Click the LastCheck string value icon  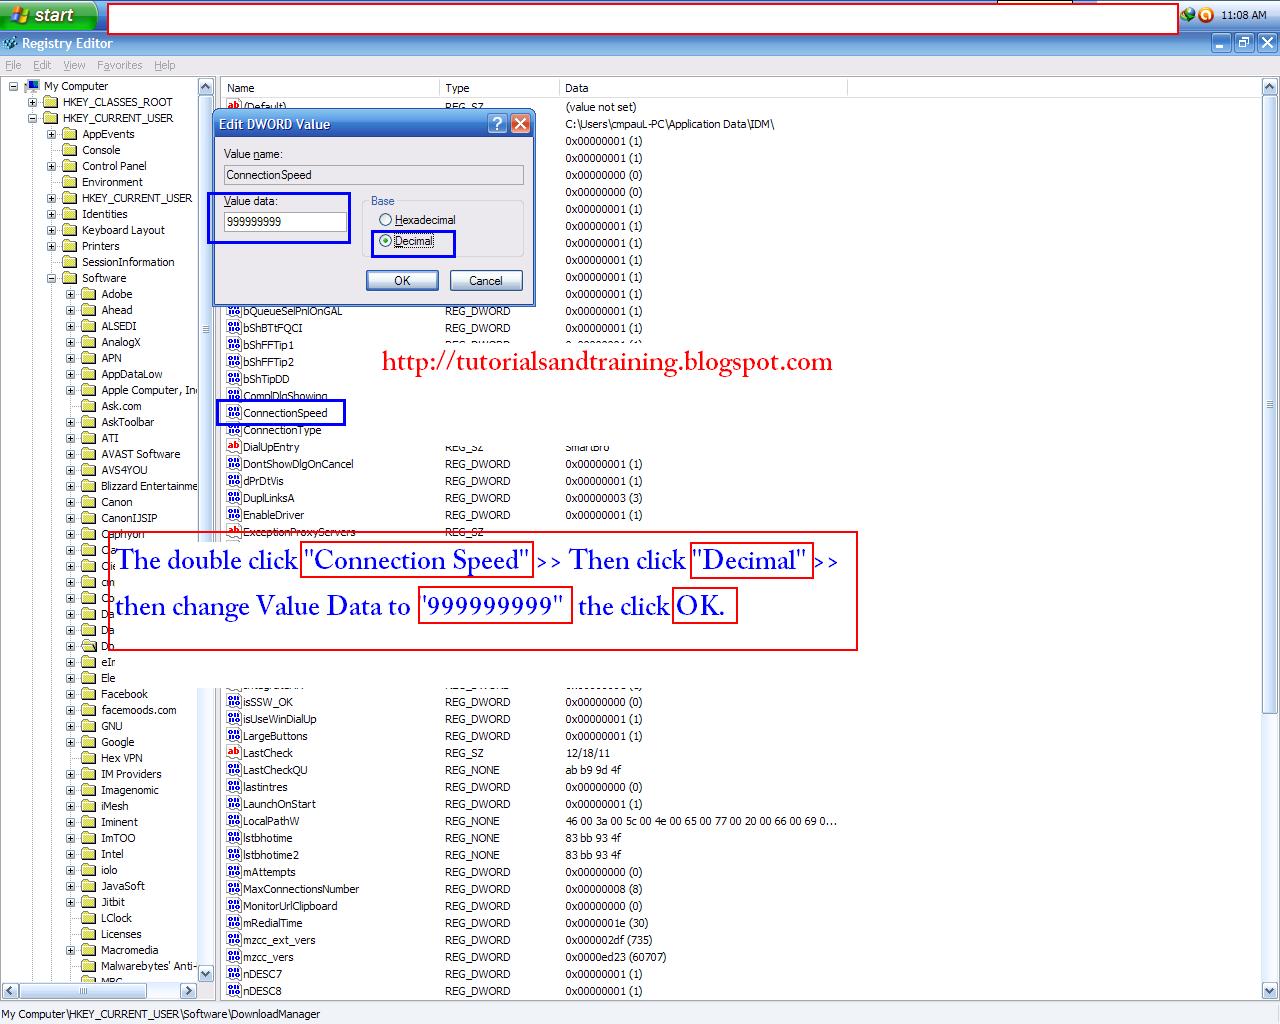point(233,753)
